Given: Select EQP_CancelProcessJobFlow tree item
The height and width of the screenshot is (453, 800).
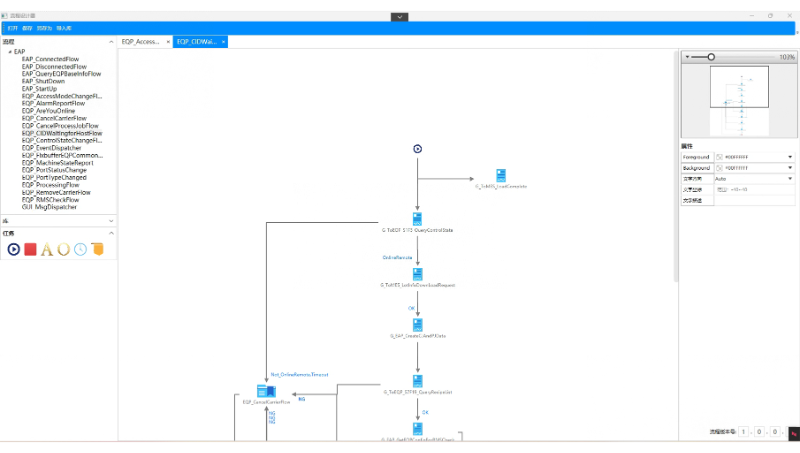Looking at the screenshot, I should point(60,125).
